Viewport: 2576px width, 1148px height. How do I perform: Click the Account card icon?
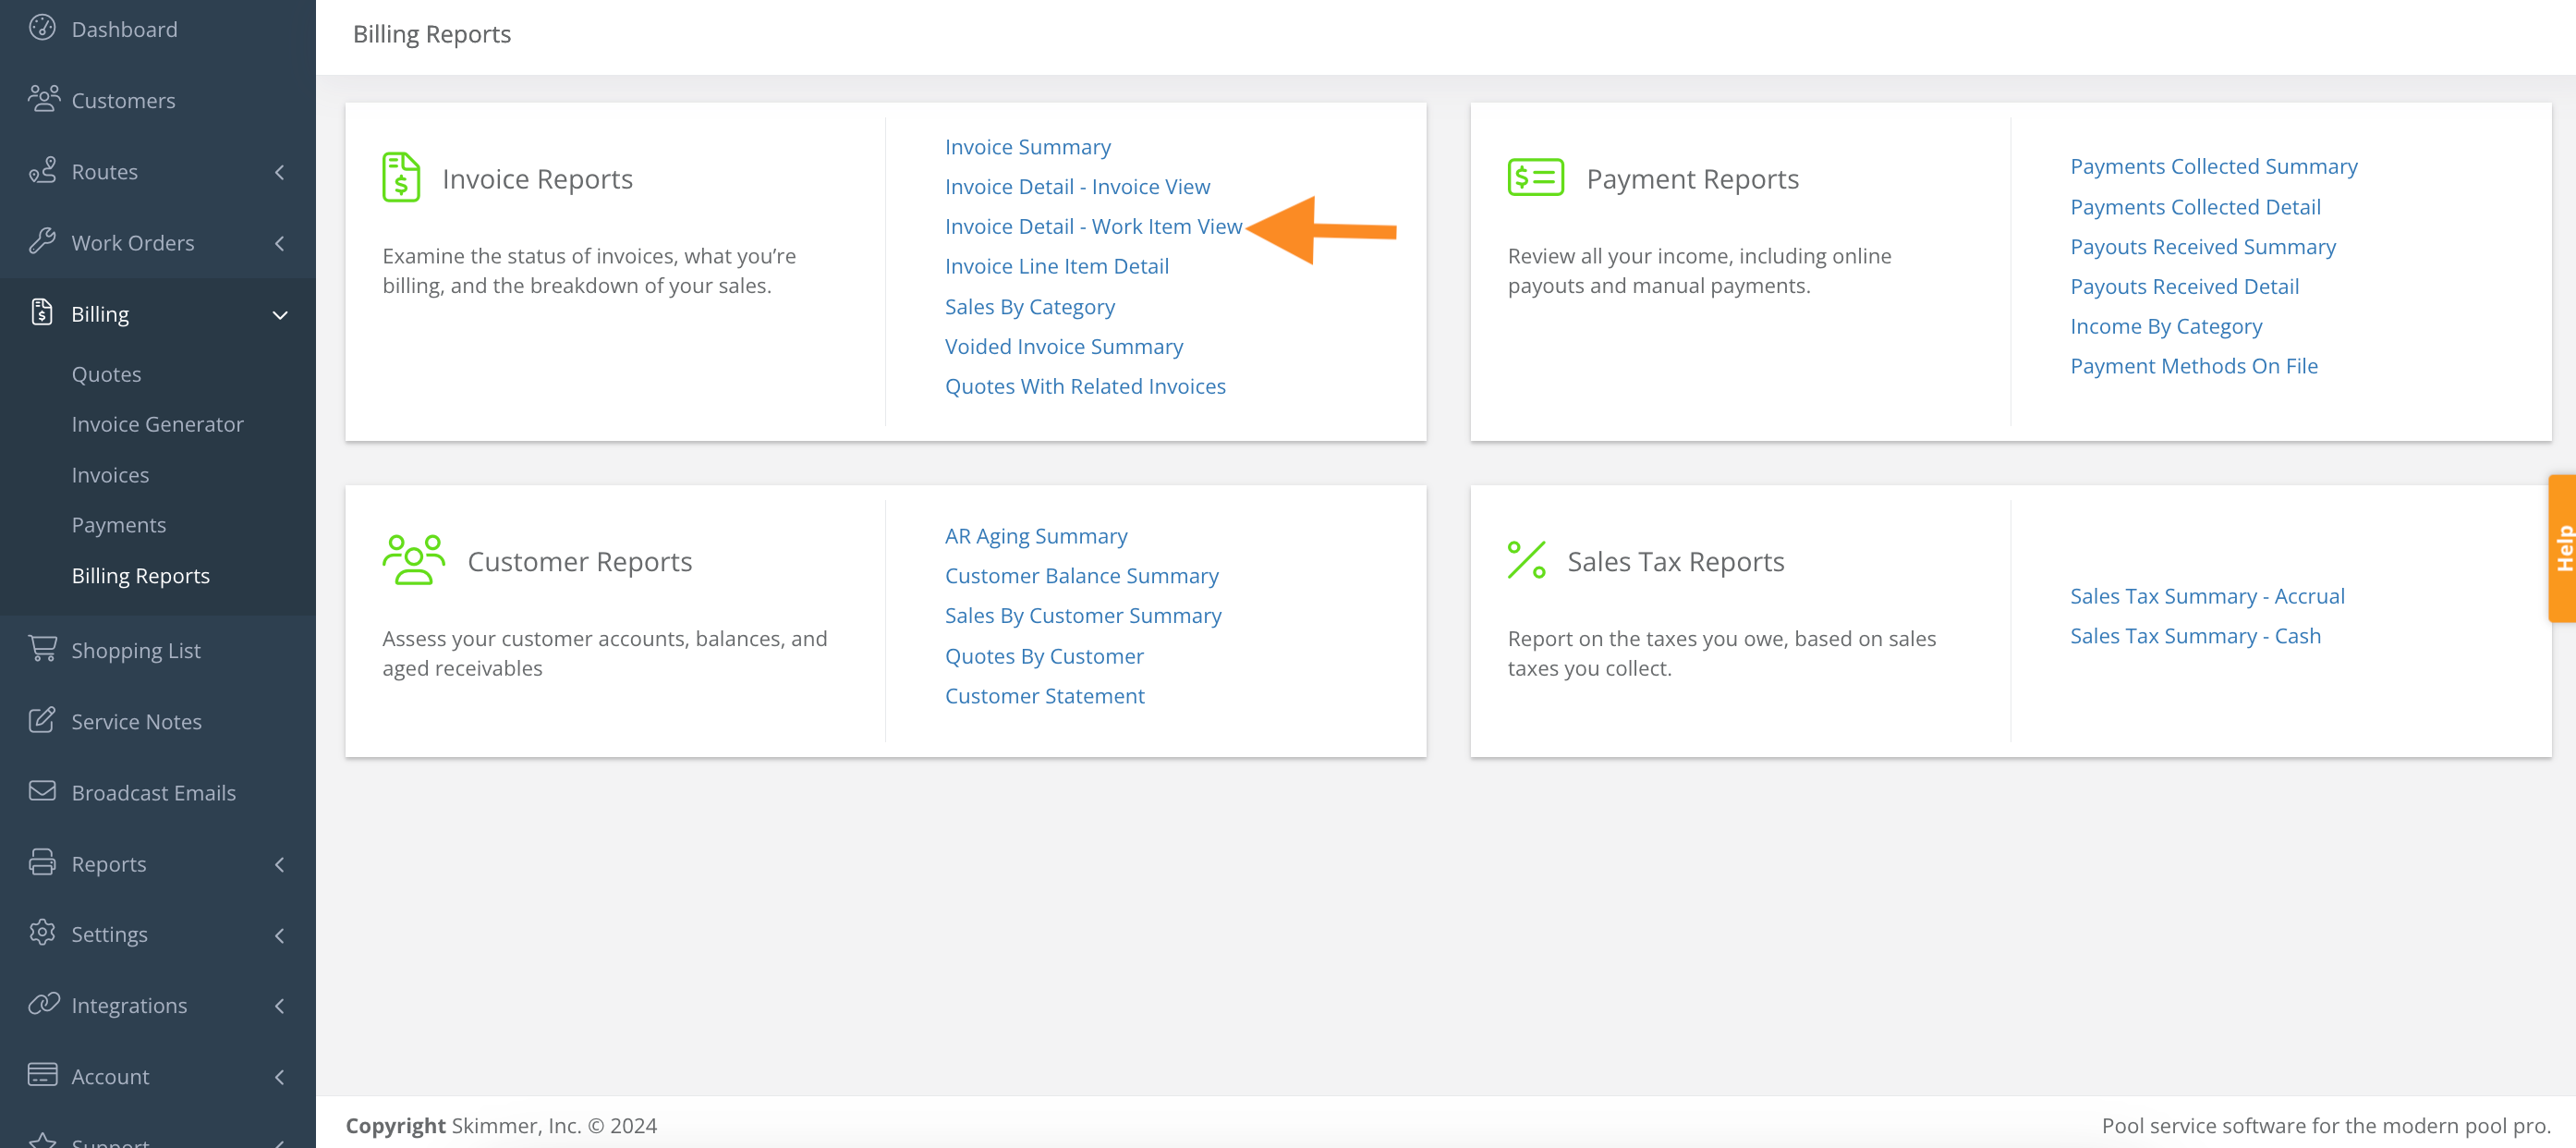[x=42, y=1075]
